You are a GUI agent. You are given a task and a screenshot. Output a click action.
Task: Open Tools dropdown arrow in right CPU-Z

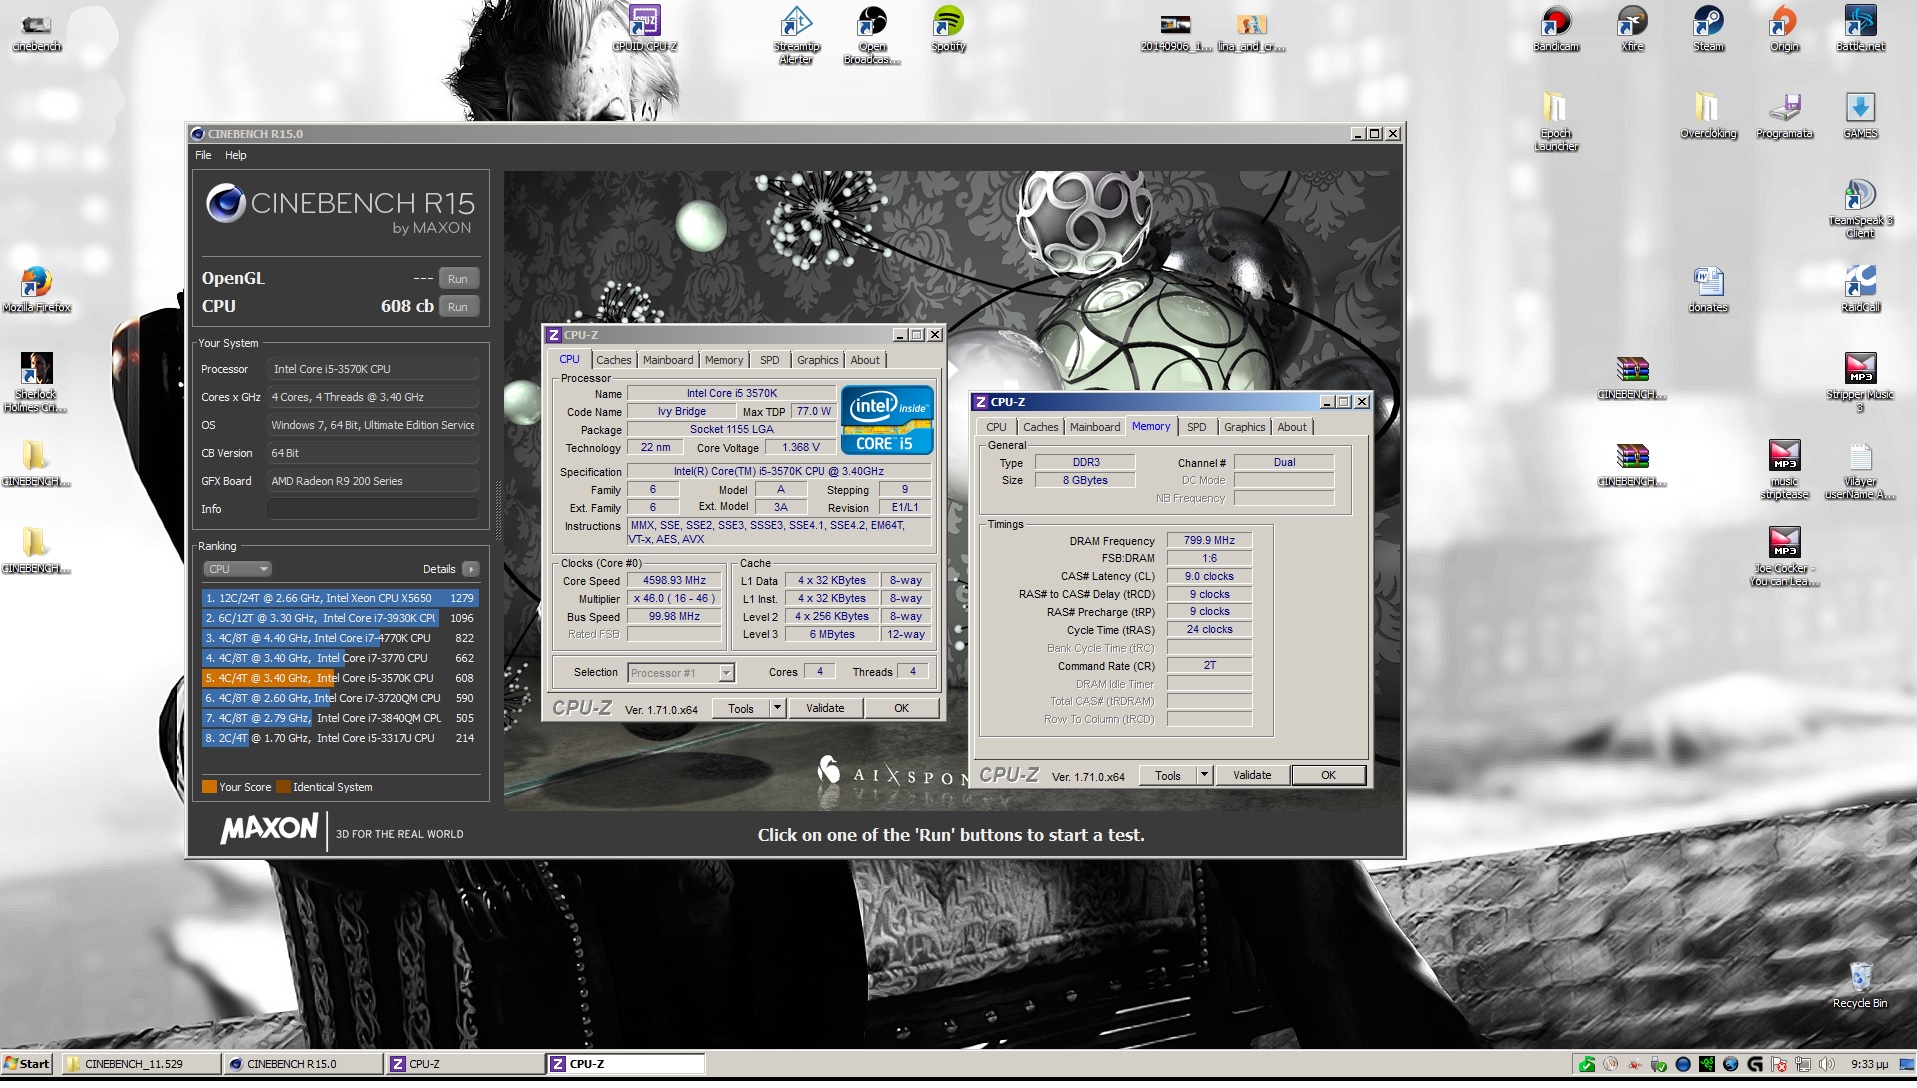pos(1204,775)
